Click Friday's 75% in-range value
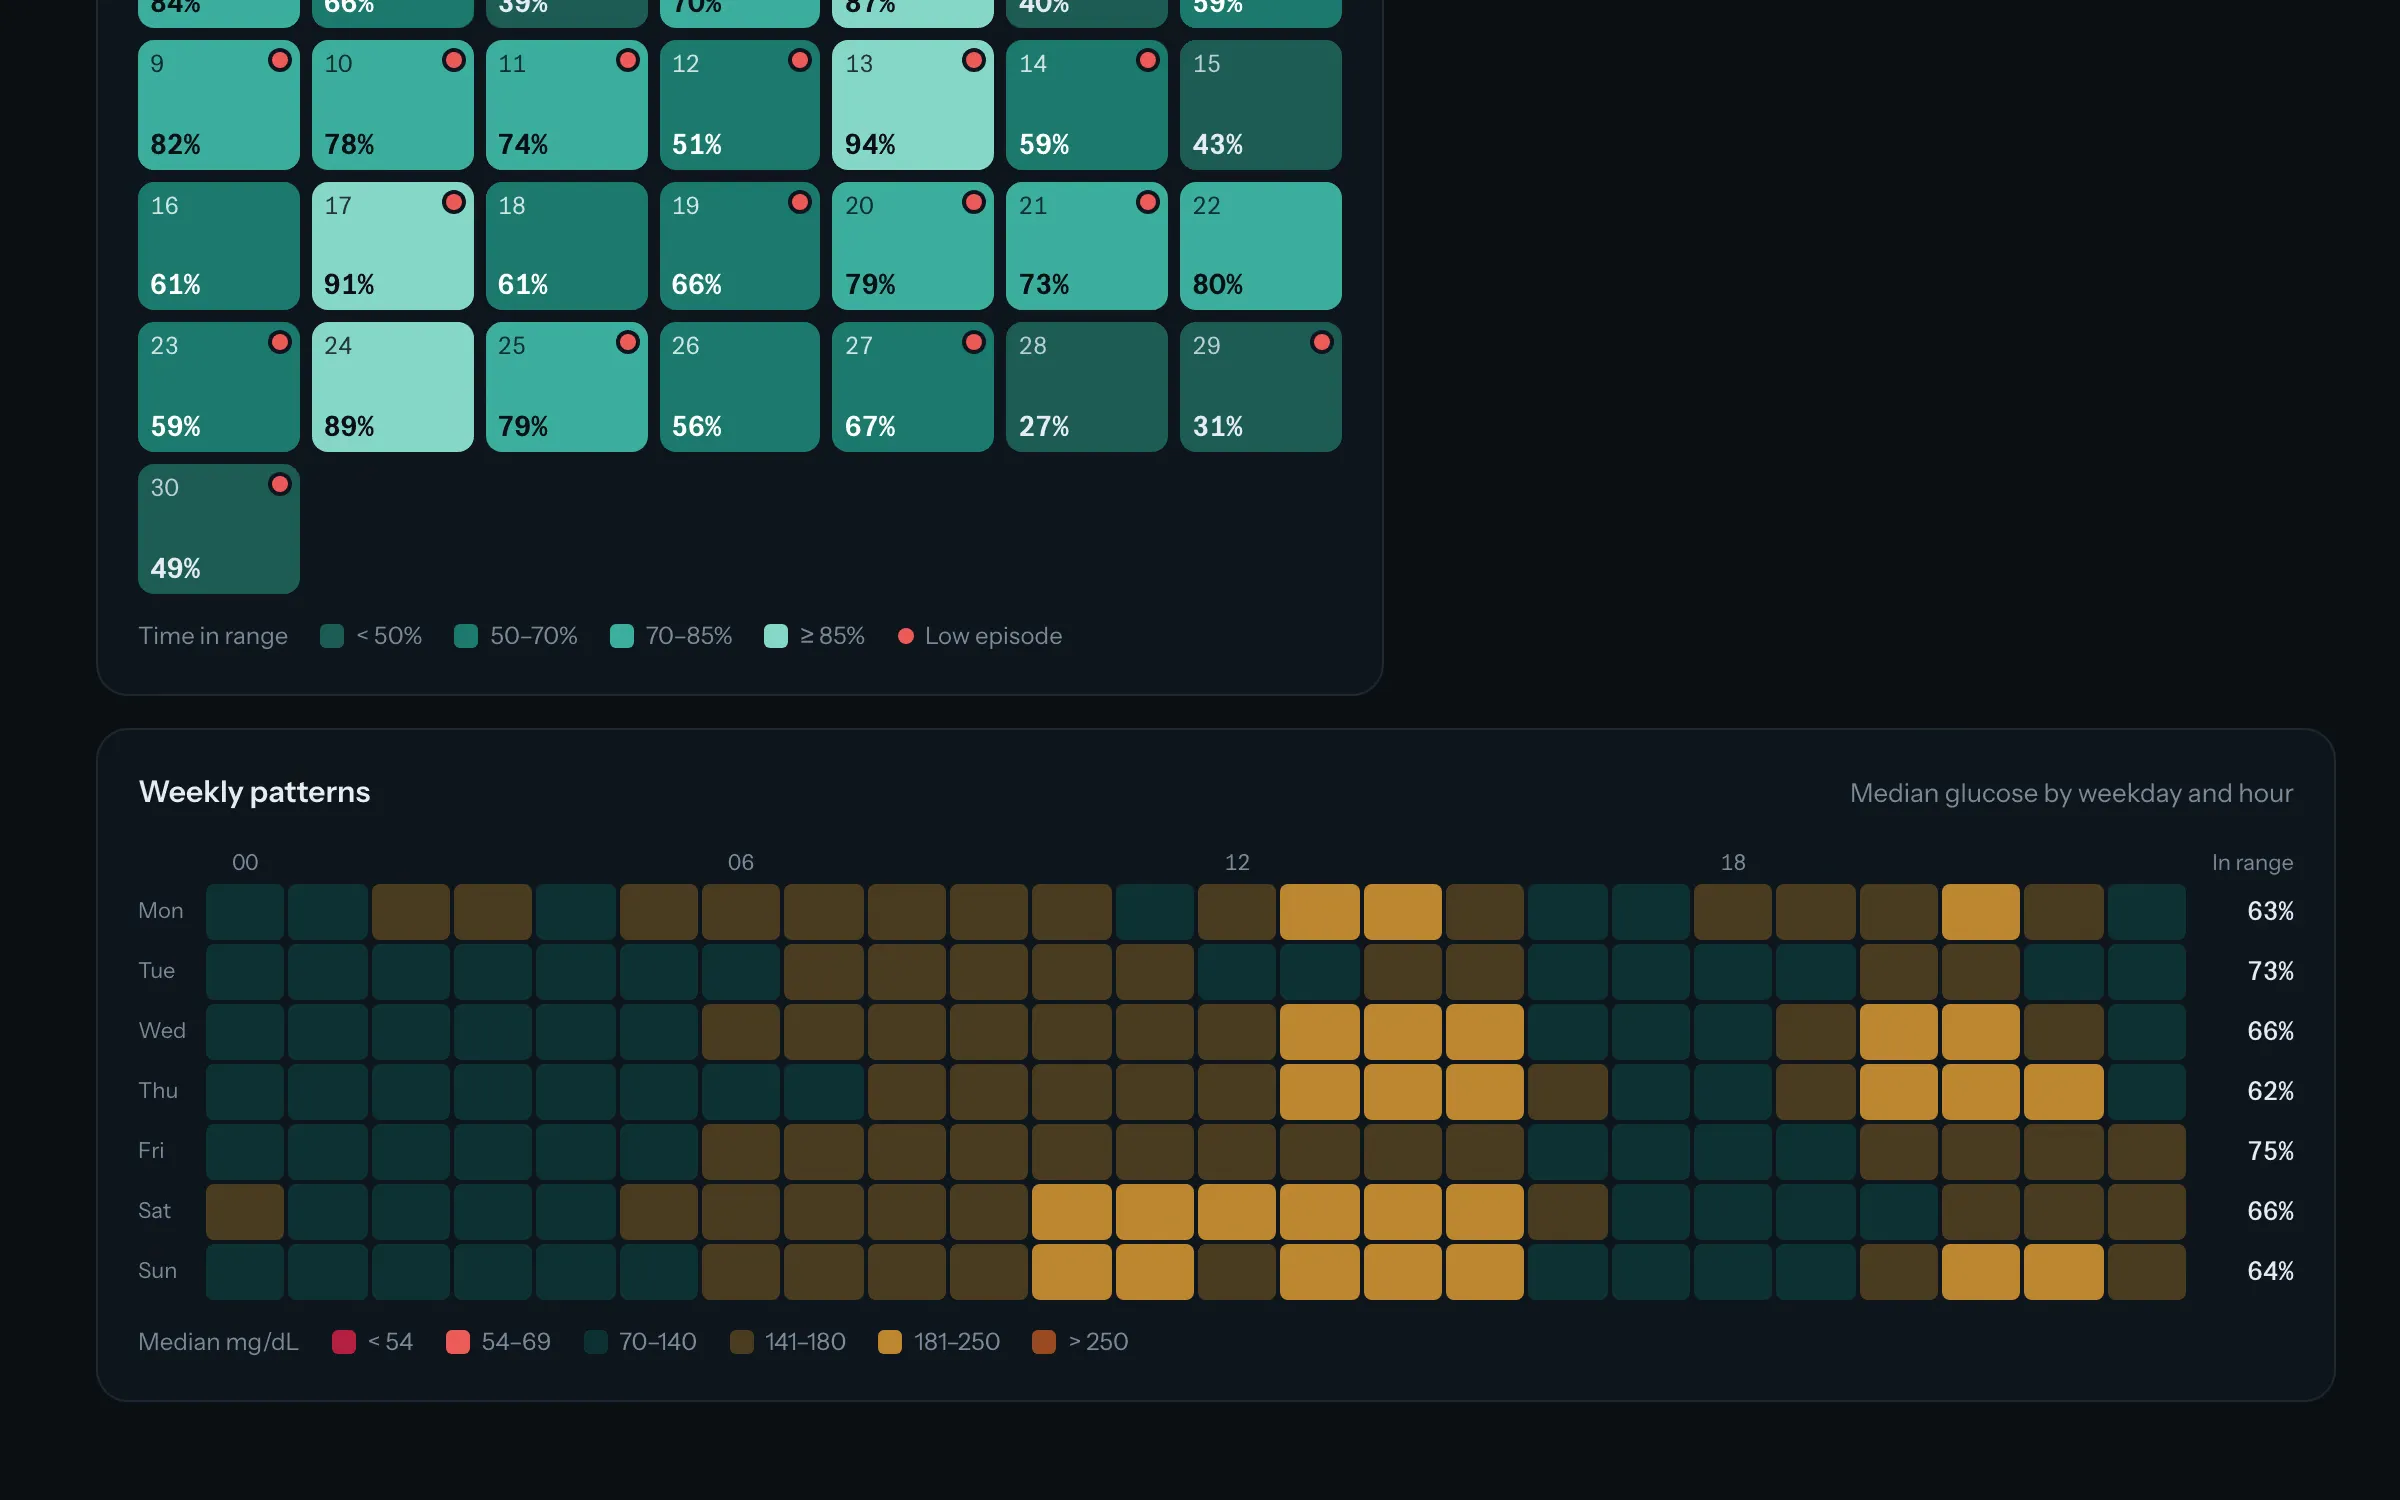The image size is (2400, 1500). click(x=2270, y=1151)
